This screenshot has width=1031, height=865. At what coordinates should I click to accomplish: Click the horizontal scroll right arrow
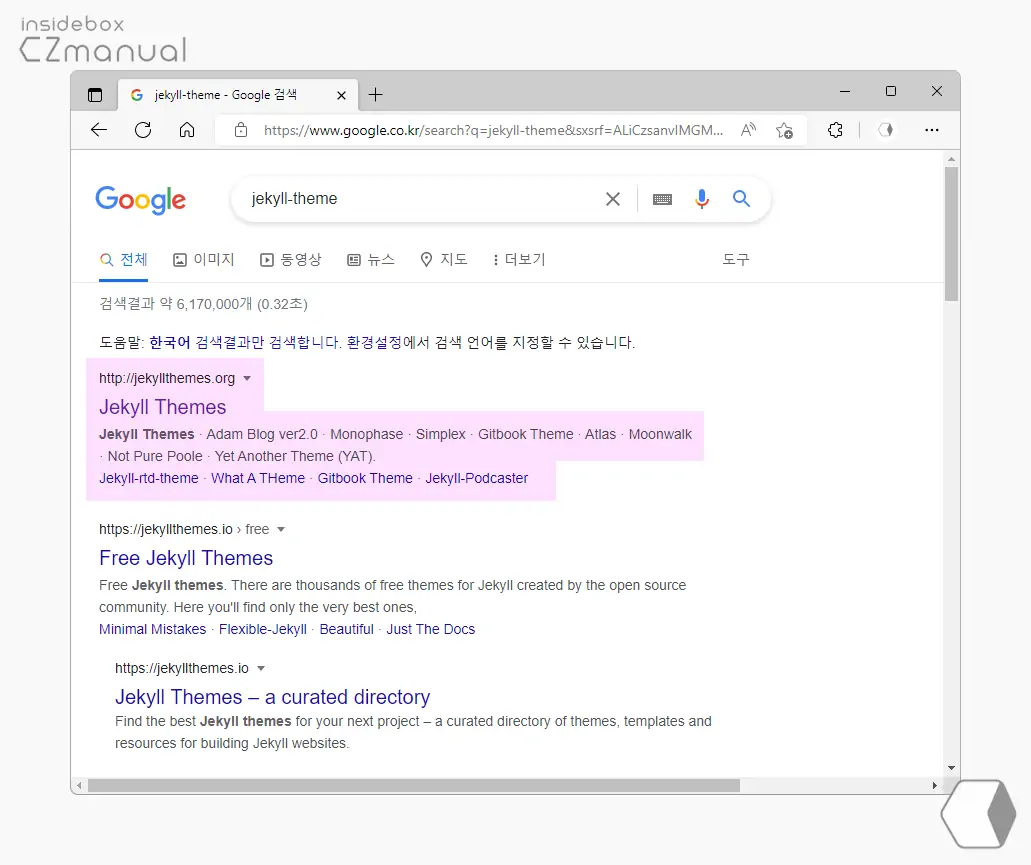[934, 785]
